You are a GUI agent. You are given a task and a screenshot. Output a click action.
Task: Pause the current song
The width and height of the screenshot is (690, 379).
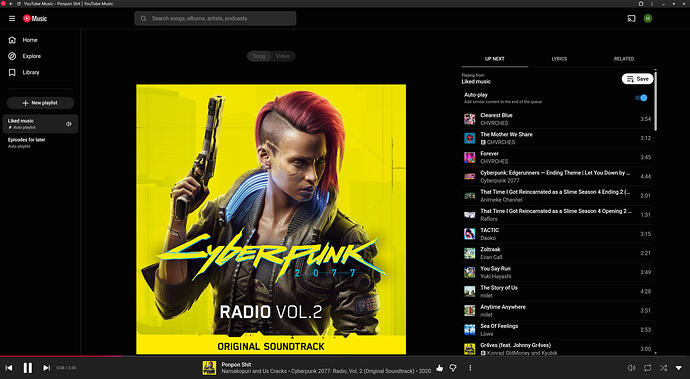click(28, 368)
